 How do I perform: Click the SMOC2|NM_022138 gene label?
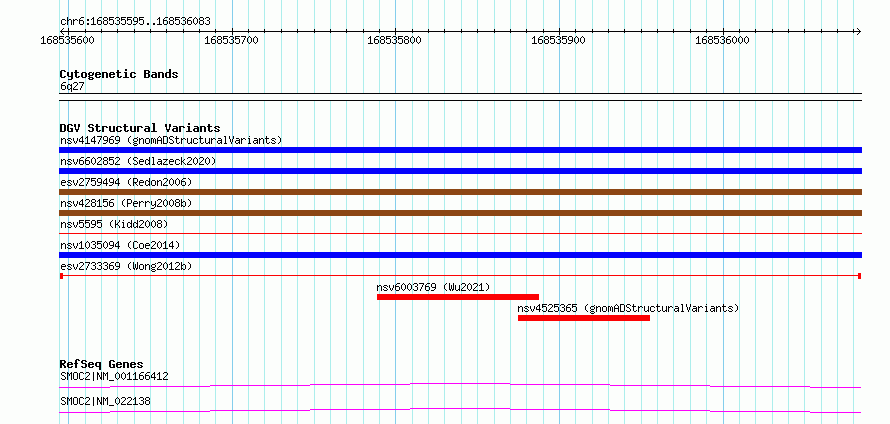point(105,401)
